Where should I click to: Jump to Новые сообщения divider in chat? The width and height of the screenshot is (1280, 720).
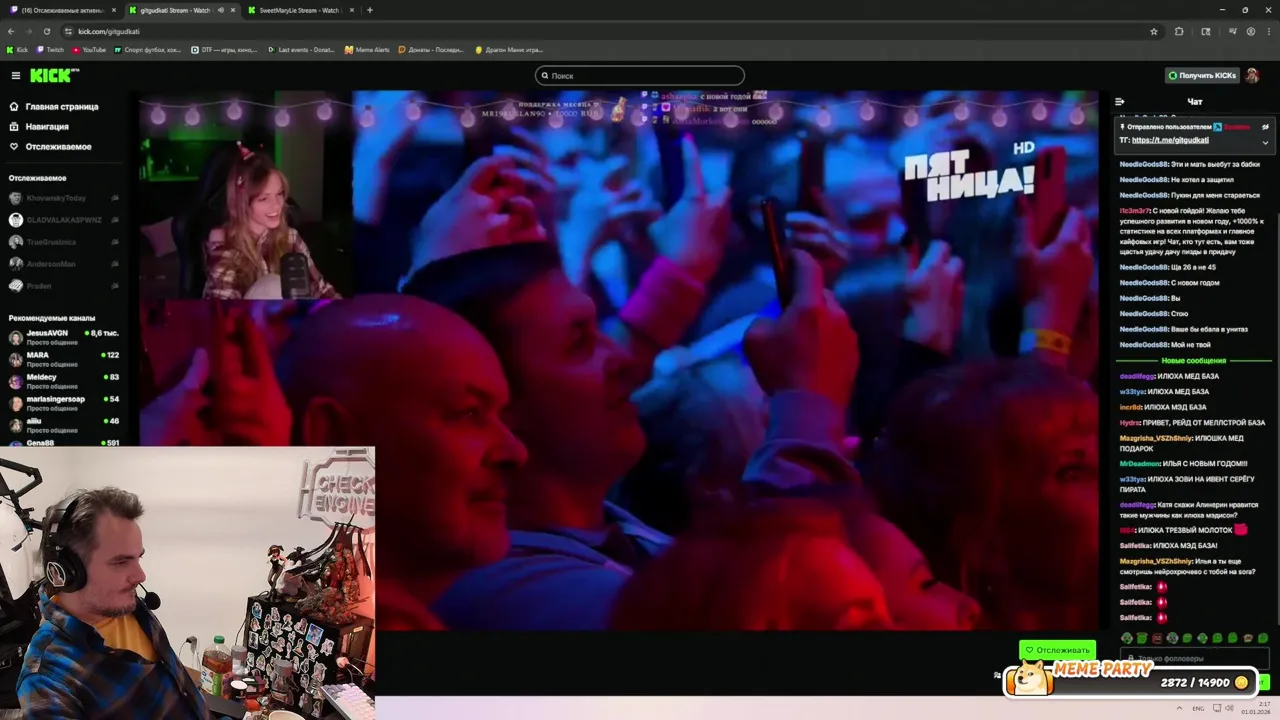pos(1193,361)
